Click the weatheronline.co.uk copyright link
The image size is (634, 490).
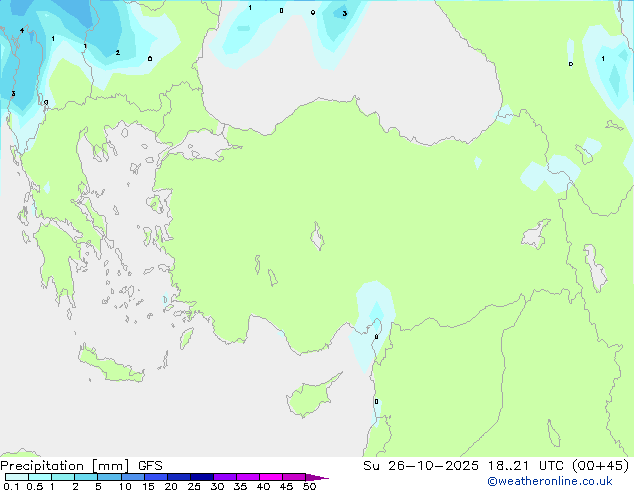[550, 481]
